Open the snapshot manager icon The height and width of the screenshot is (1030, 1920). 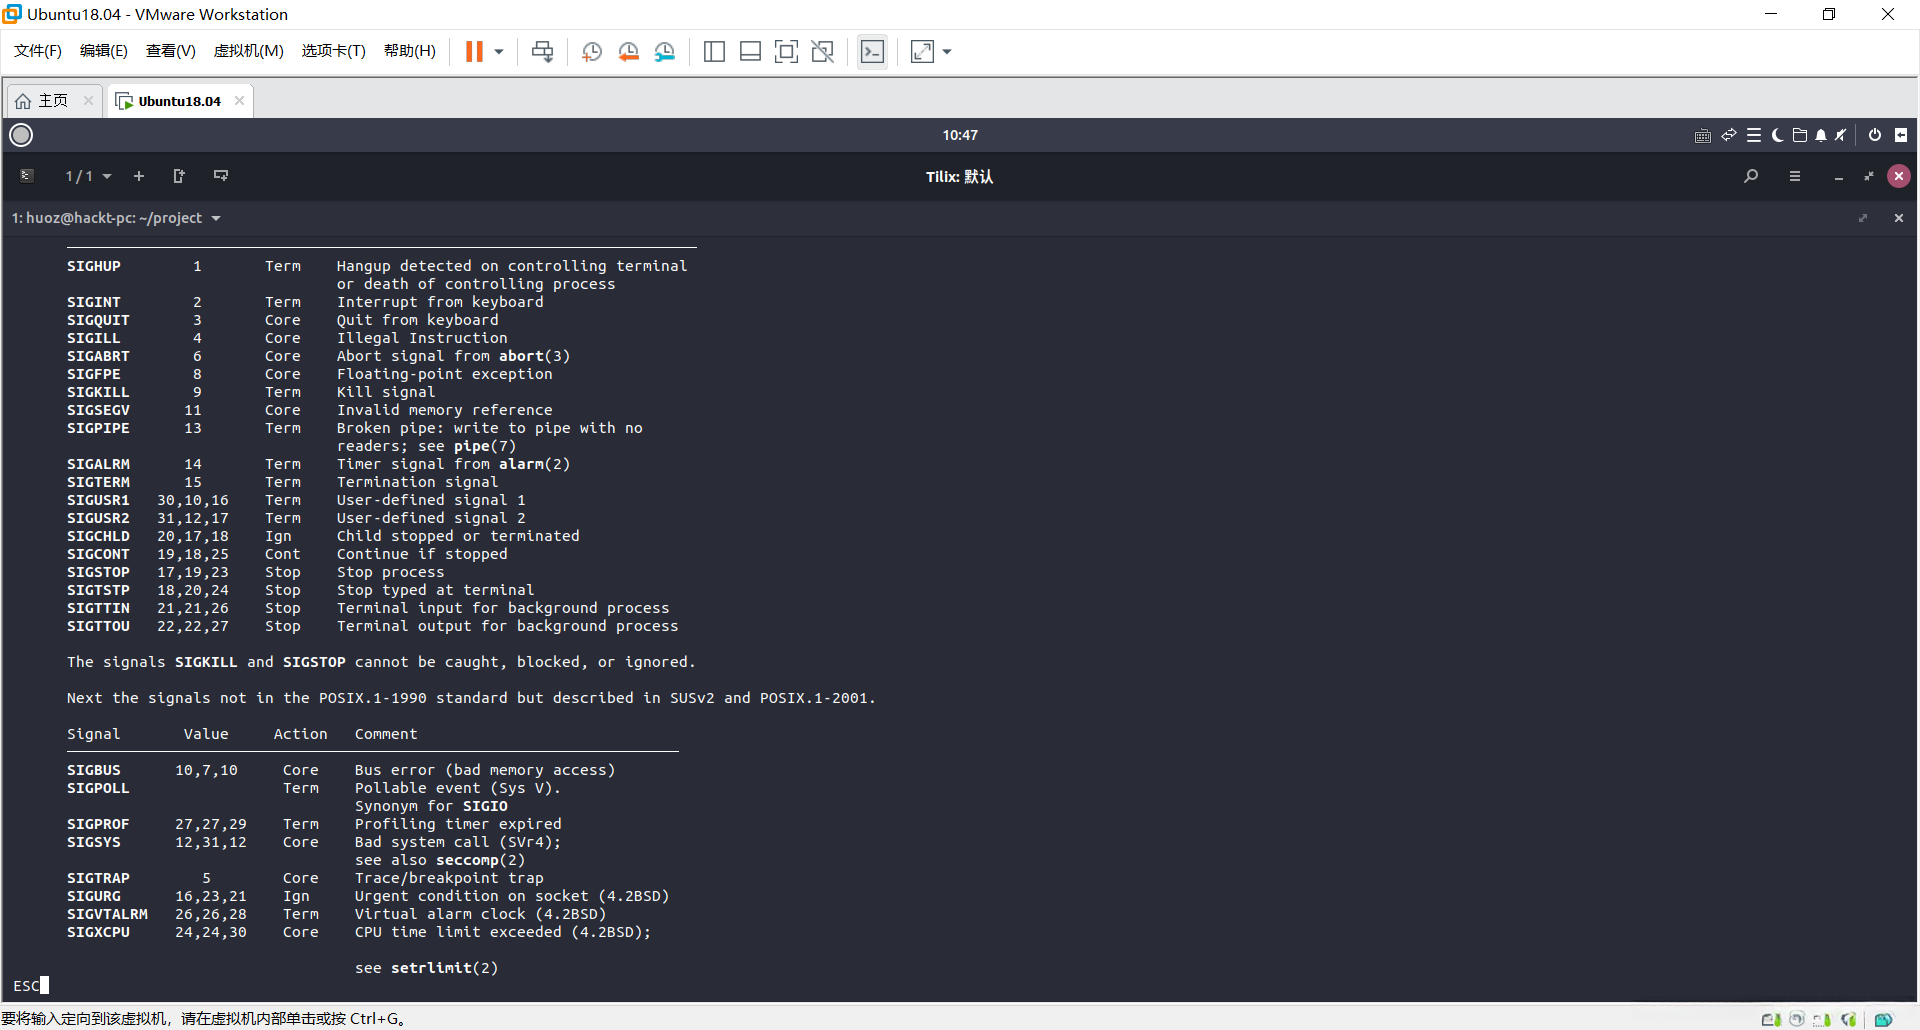(x=665, y=52)
